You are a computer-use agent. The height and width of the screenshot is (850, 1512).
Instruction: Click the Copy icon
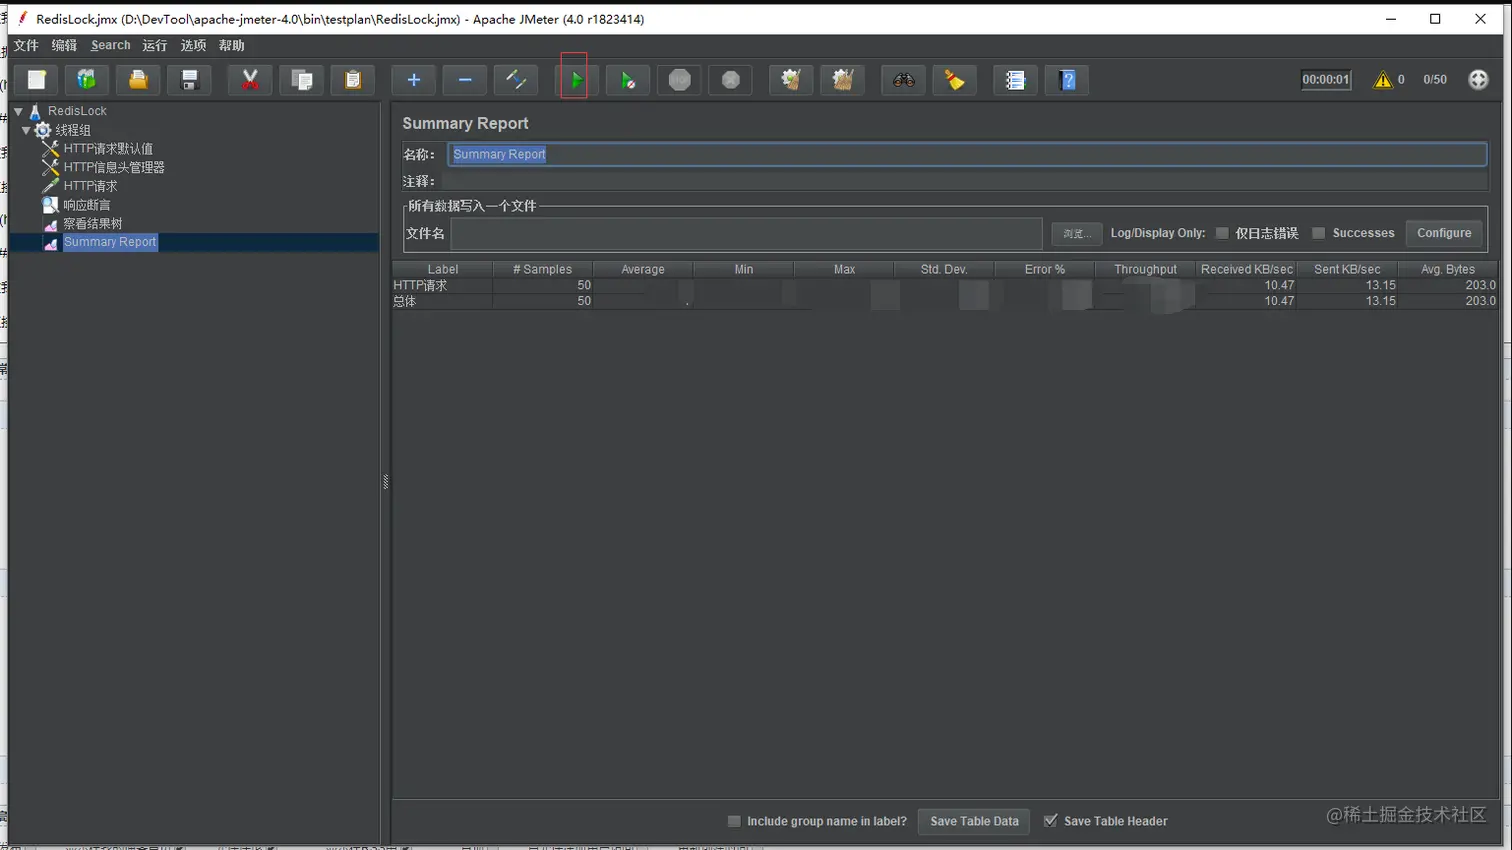click(x=301, y=80)
